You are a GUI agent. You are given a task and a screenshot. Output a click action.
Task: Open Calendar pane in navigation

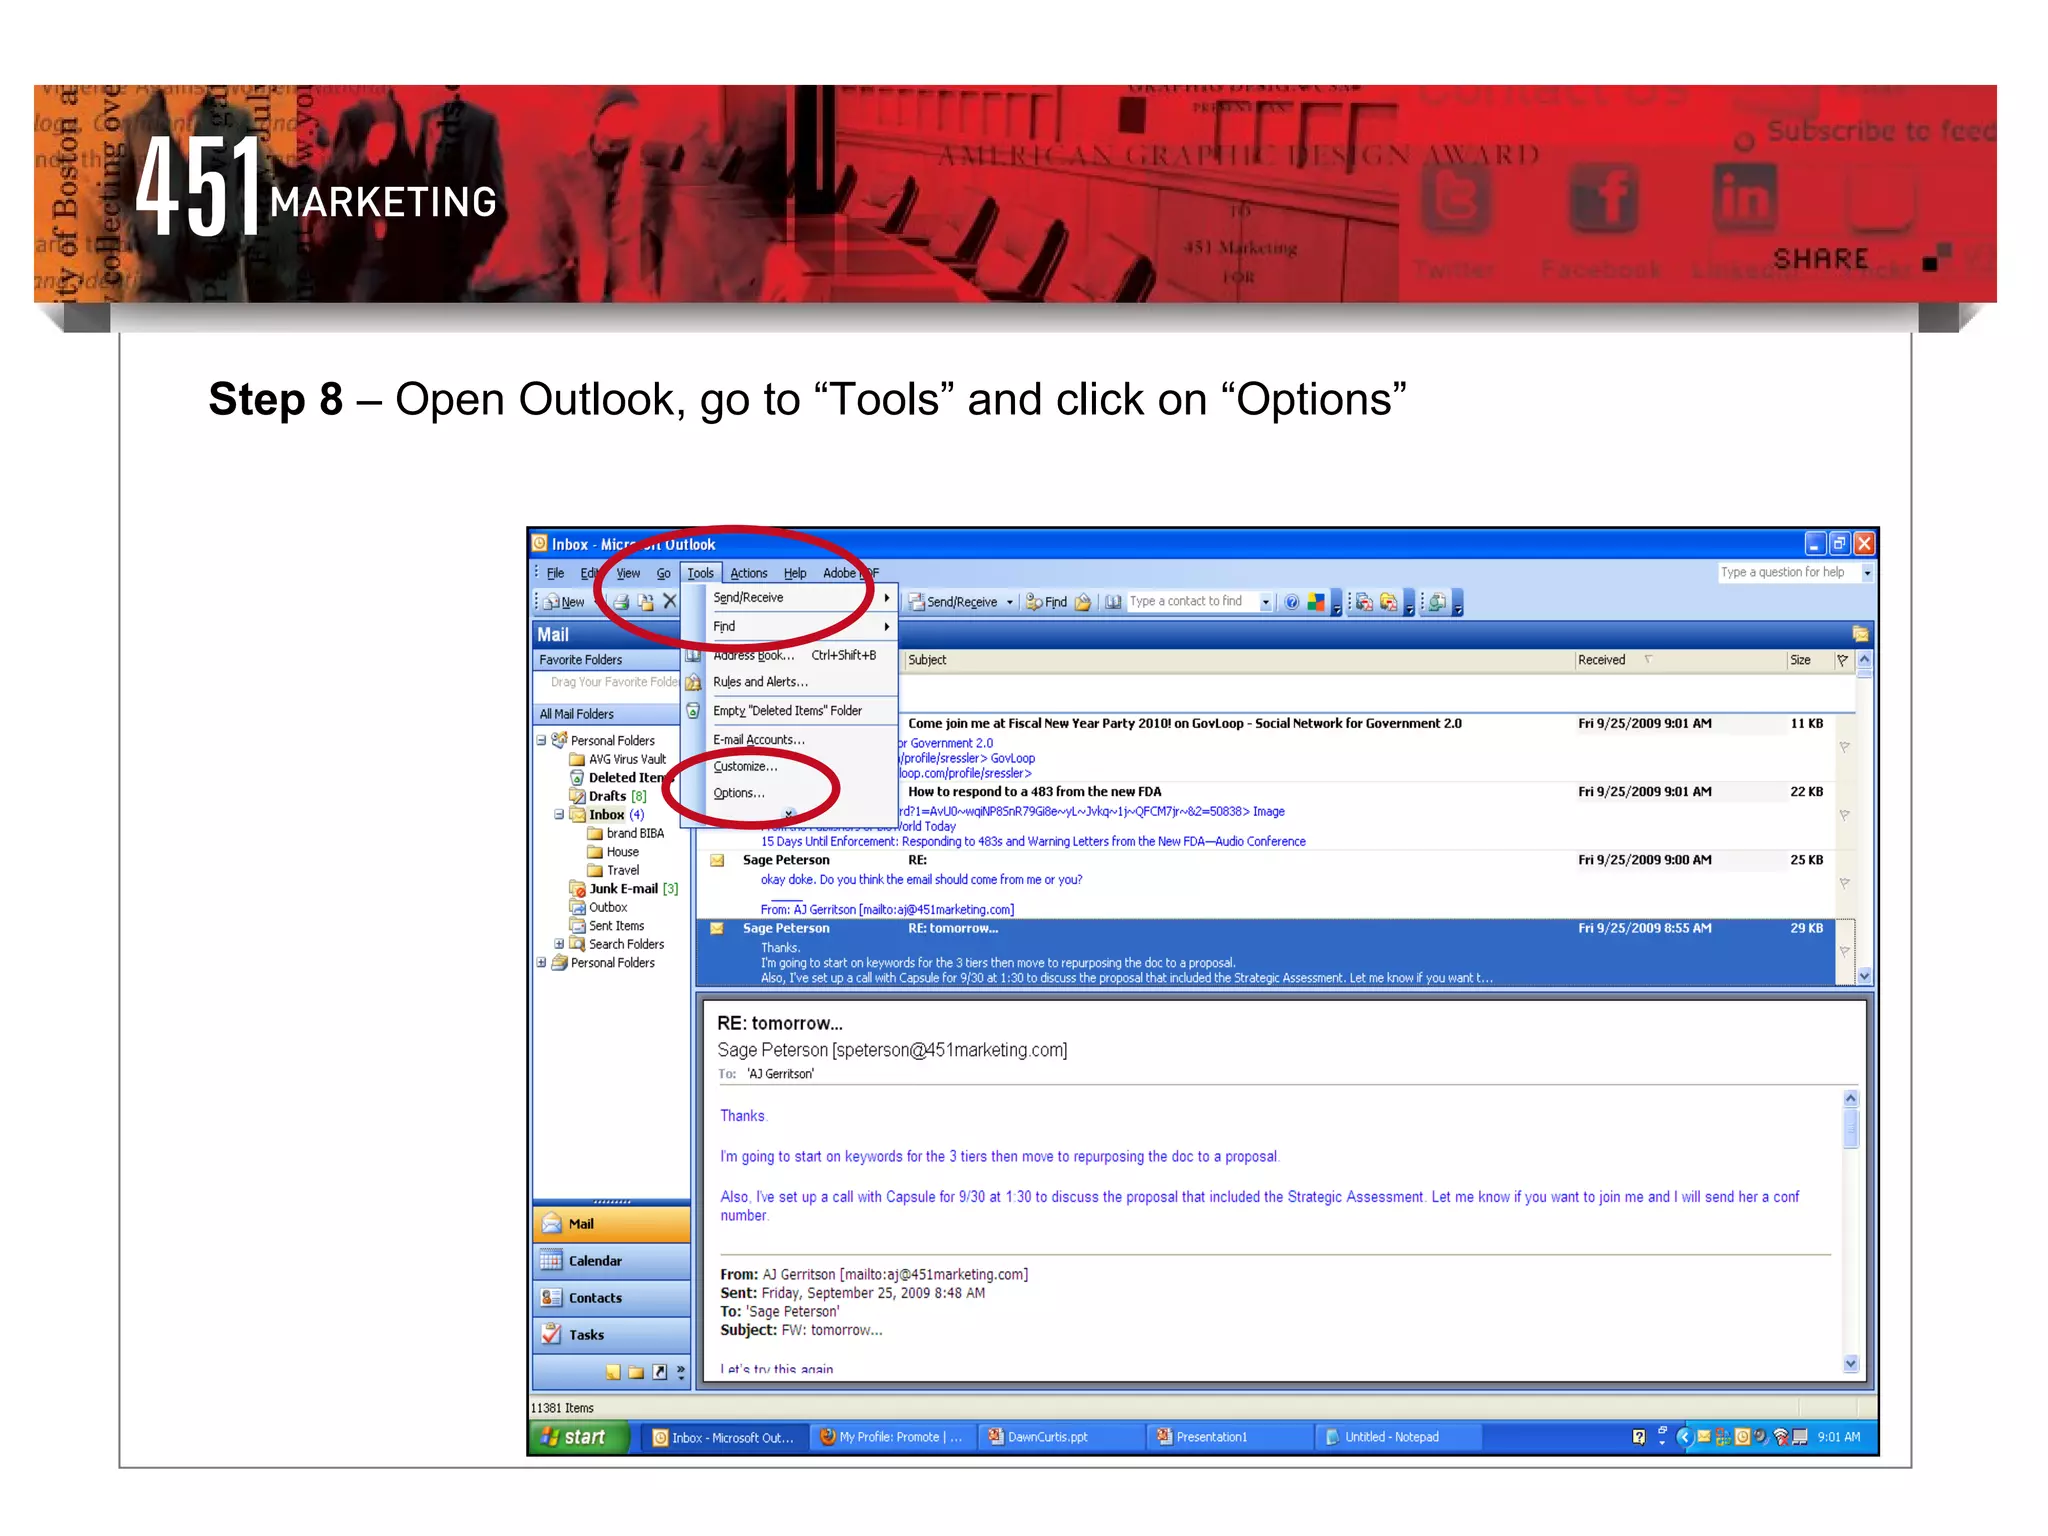[x=612, y=1261]
